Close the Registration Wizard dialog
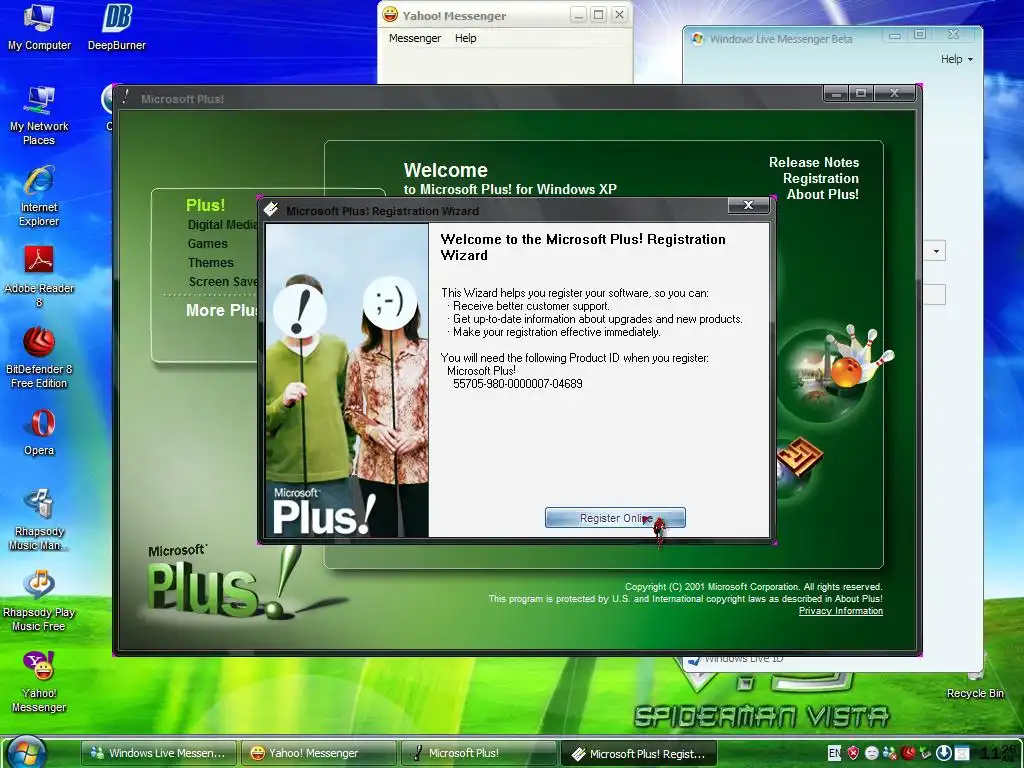1024x768 pixels. click(748, 205)
